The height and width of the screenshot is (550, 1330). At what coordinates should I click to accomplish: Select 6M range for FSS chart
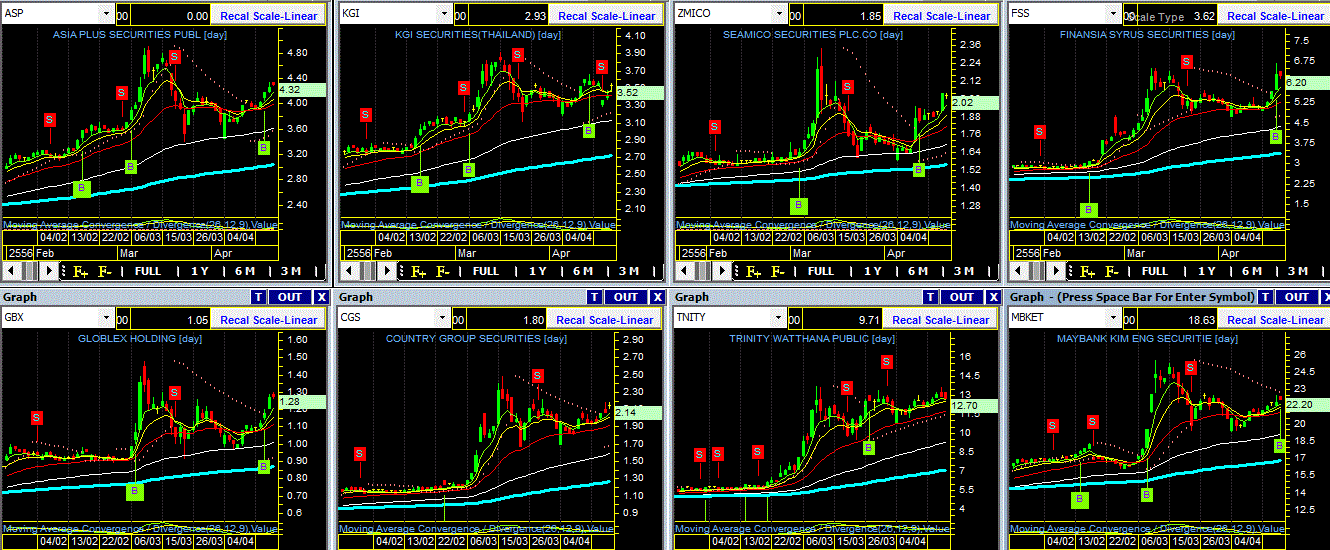pyautogui.click(x=1252, y=271)
